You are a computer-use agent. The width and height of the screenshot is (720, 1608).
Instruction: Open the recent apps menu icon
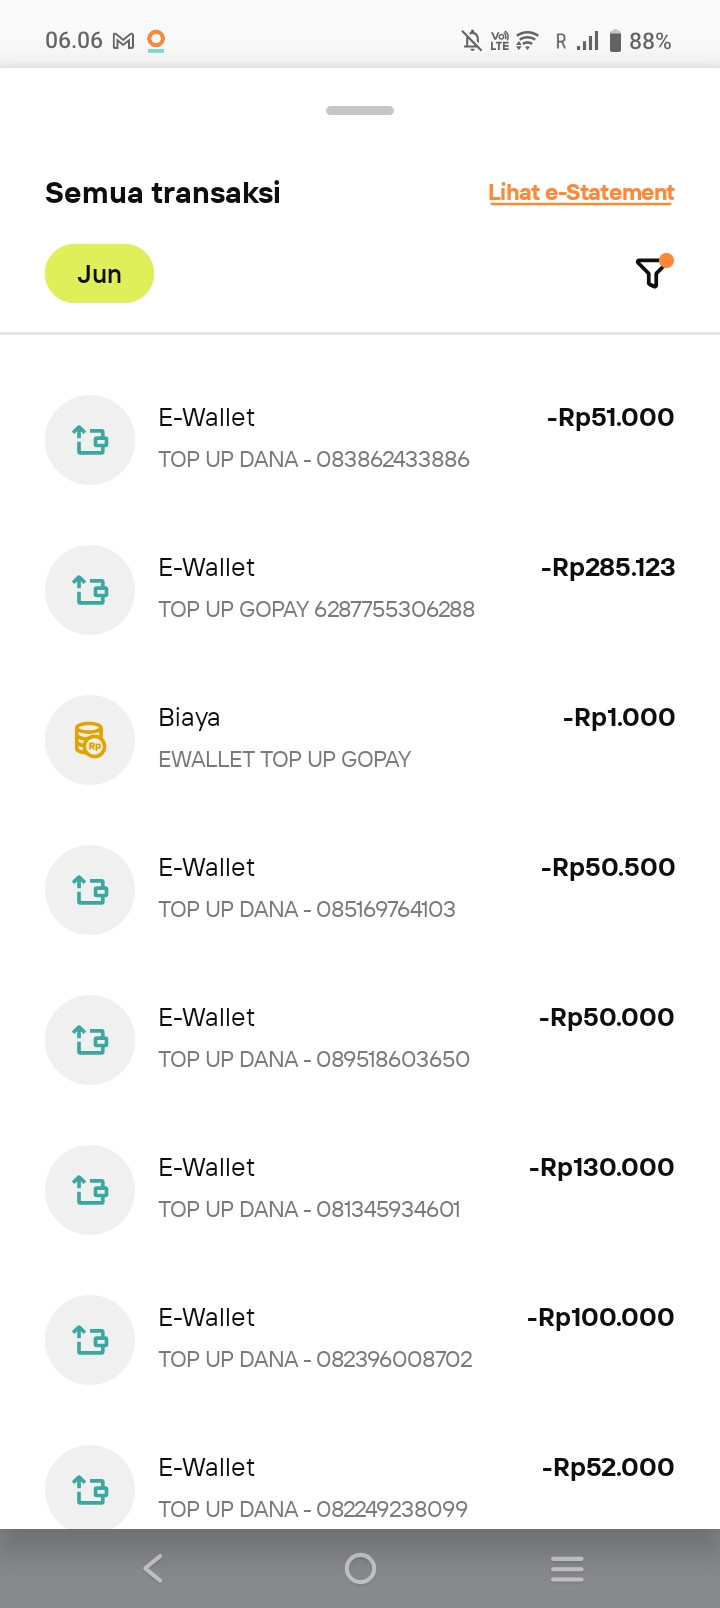pos(567,1568)
